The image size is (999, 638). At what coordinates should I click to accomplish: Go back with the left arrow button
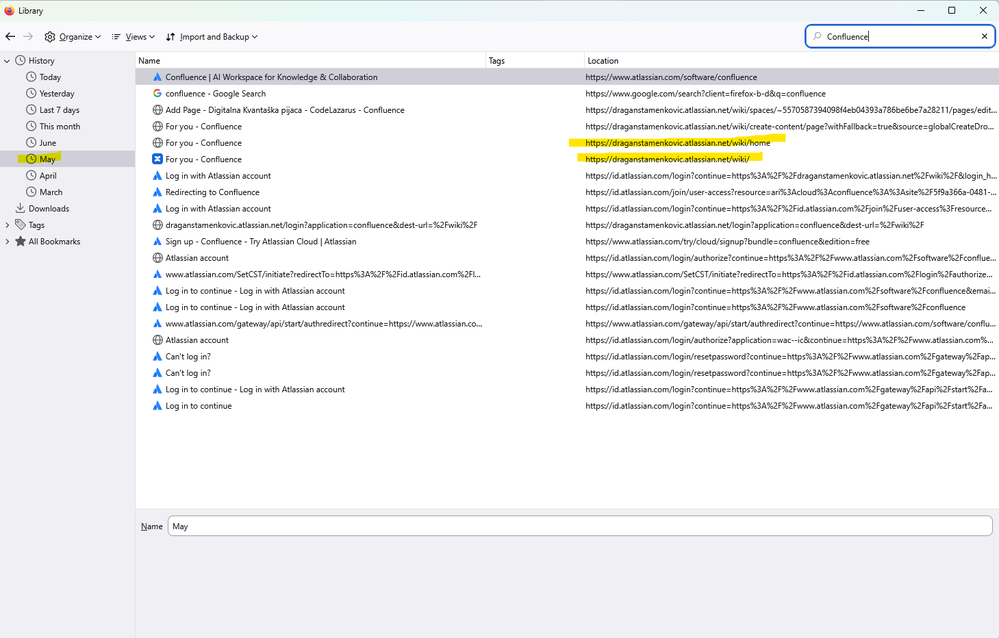tap(10, 36)
